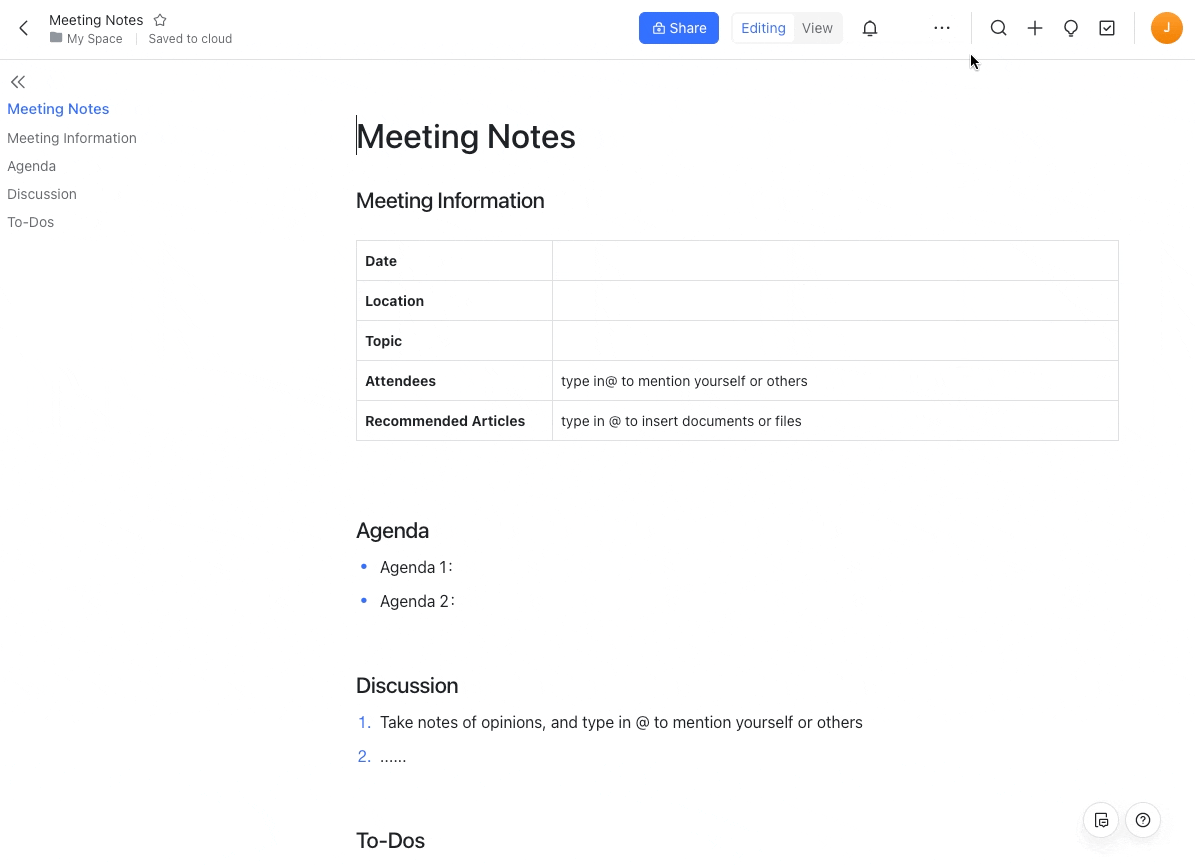Image resolution: width=1195 pixels, height=865 pixels.
Task: Open the three-dot more options menu
Action: click(942, 28)
